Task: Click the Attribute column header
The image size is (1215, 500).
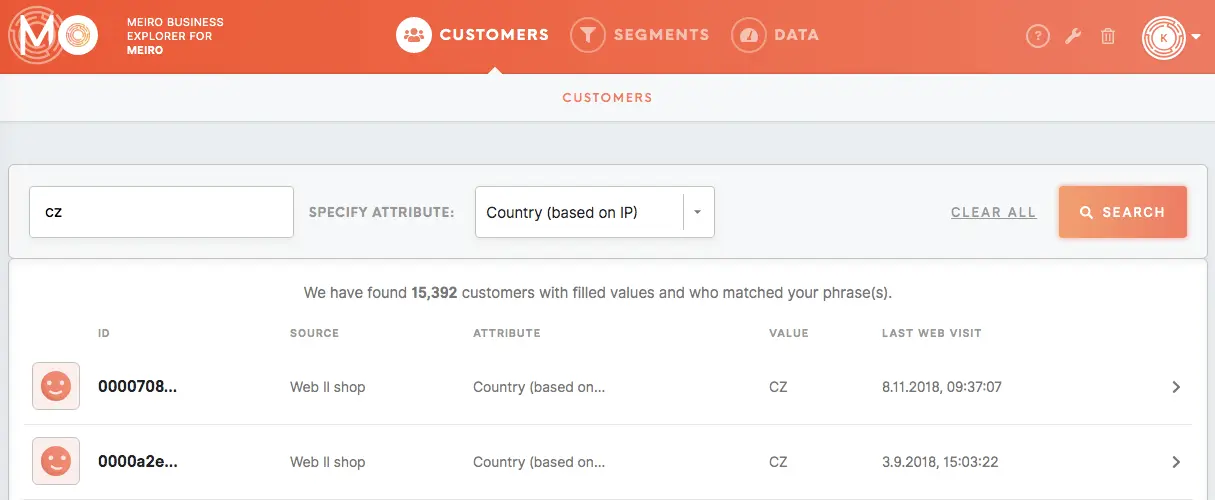Action: click(507, 333)
